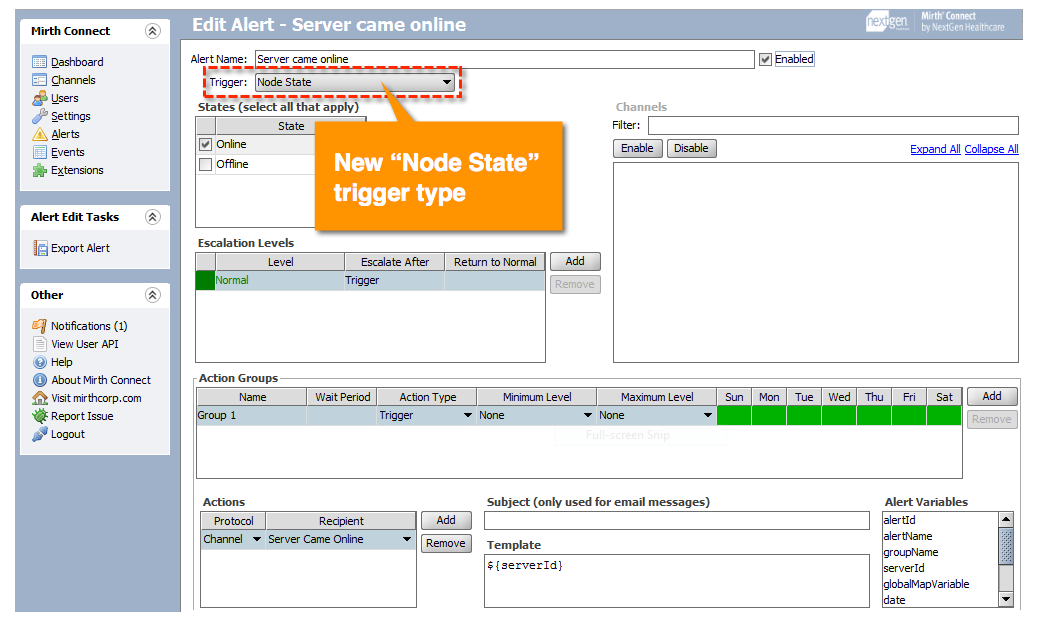
Task: Select the Normal escalation level row
Action: 370,280
